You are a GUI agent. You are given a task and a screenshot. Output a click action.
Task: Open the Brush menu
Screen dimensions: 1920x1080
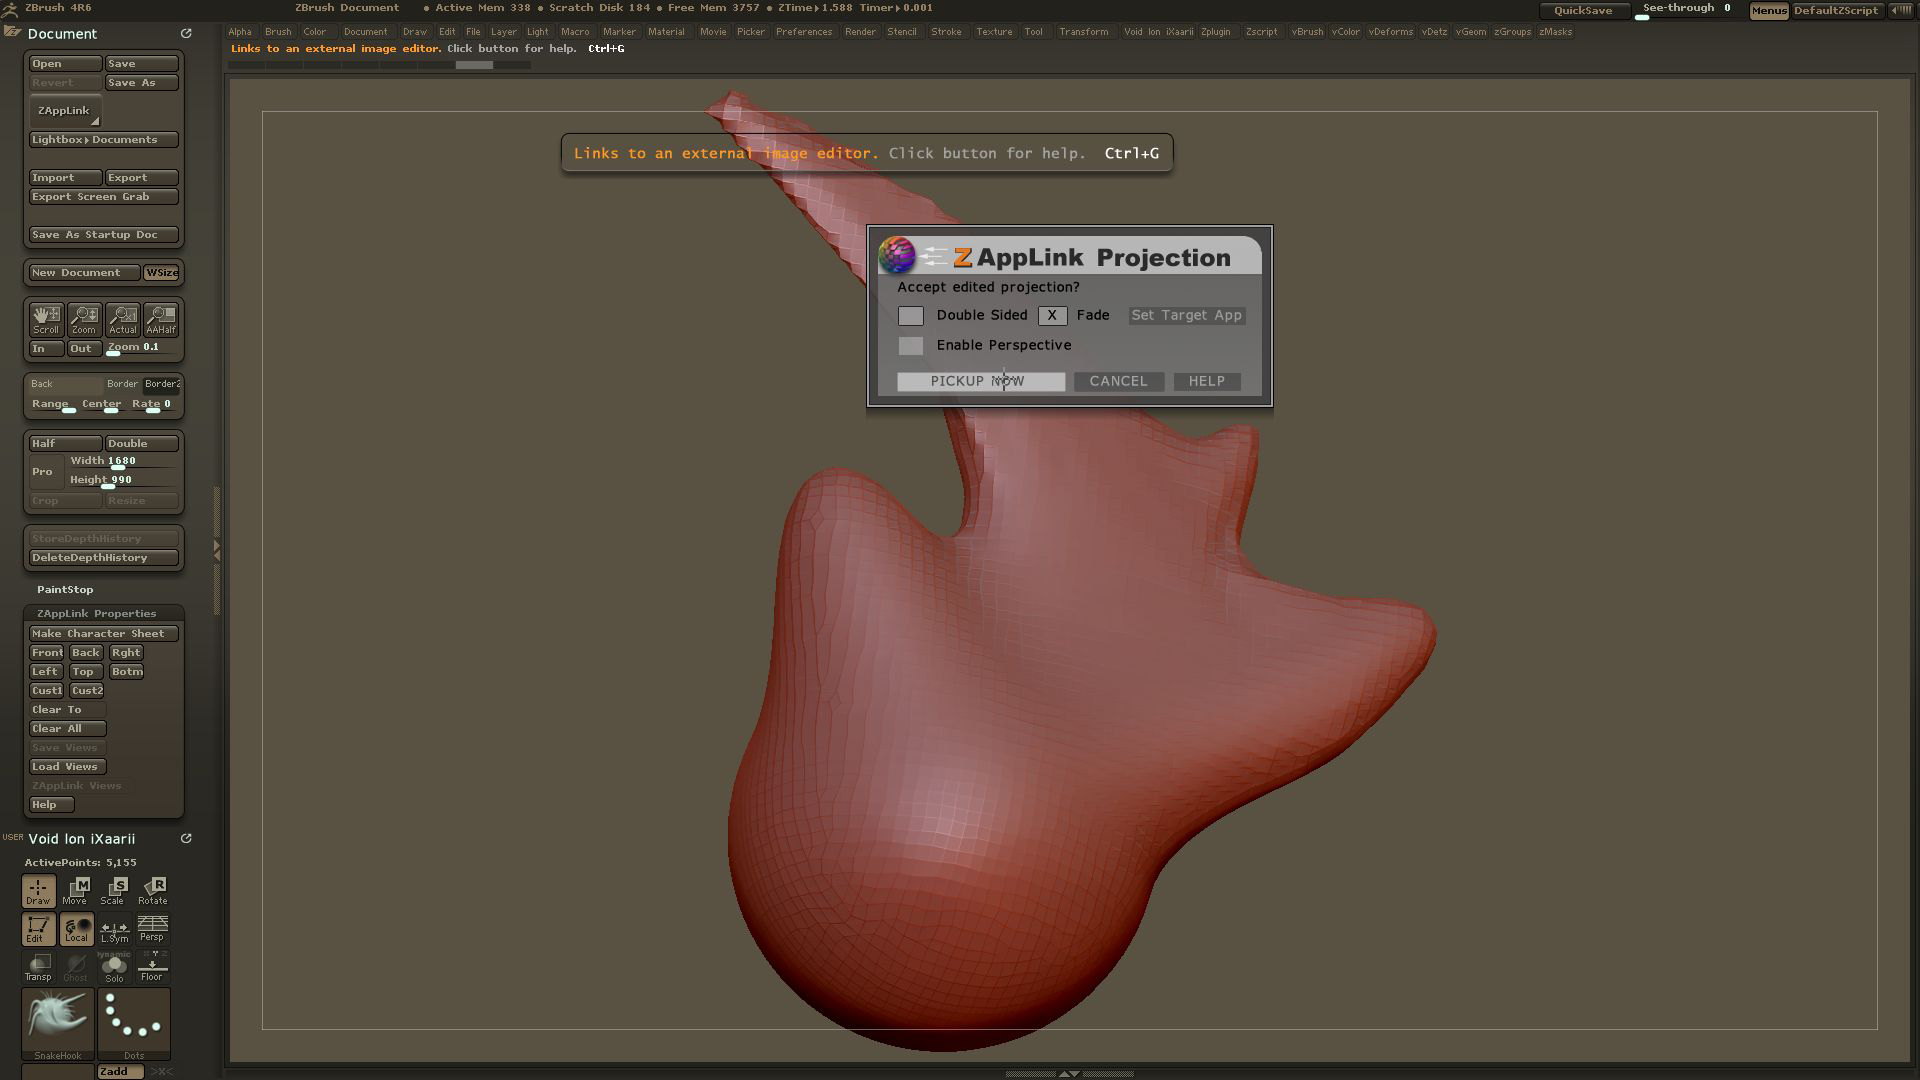(278, 32)
